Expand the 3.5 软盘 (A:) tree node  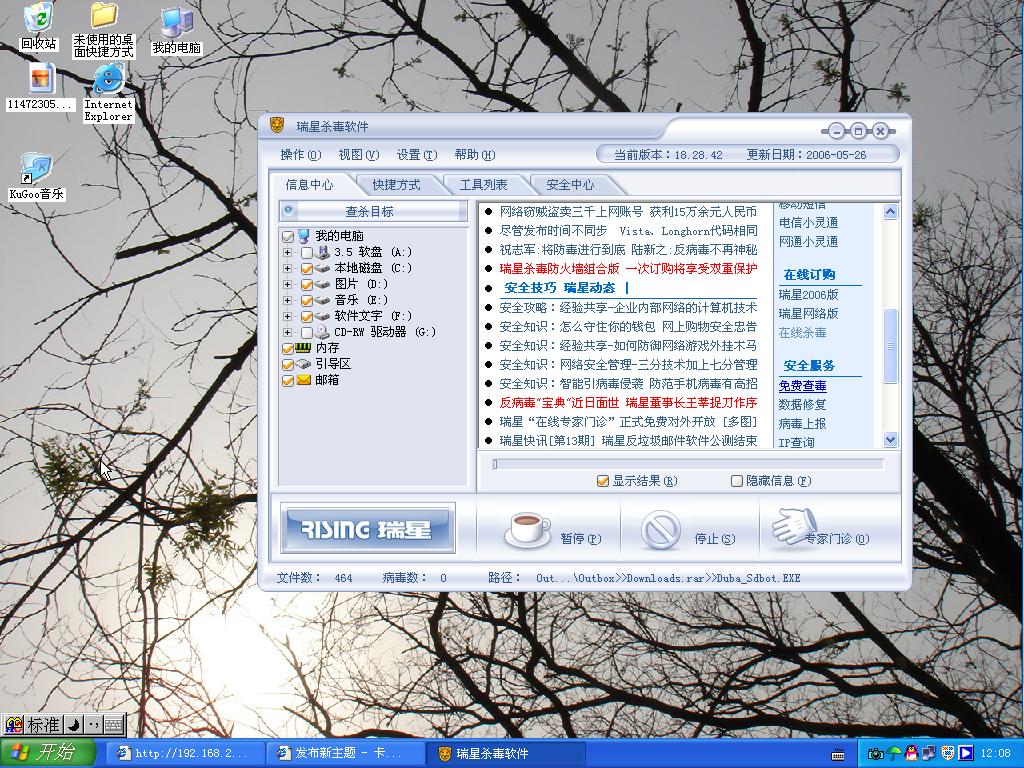287,252
